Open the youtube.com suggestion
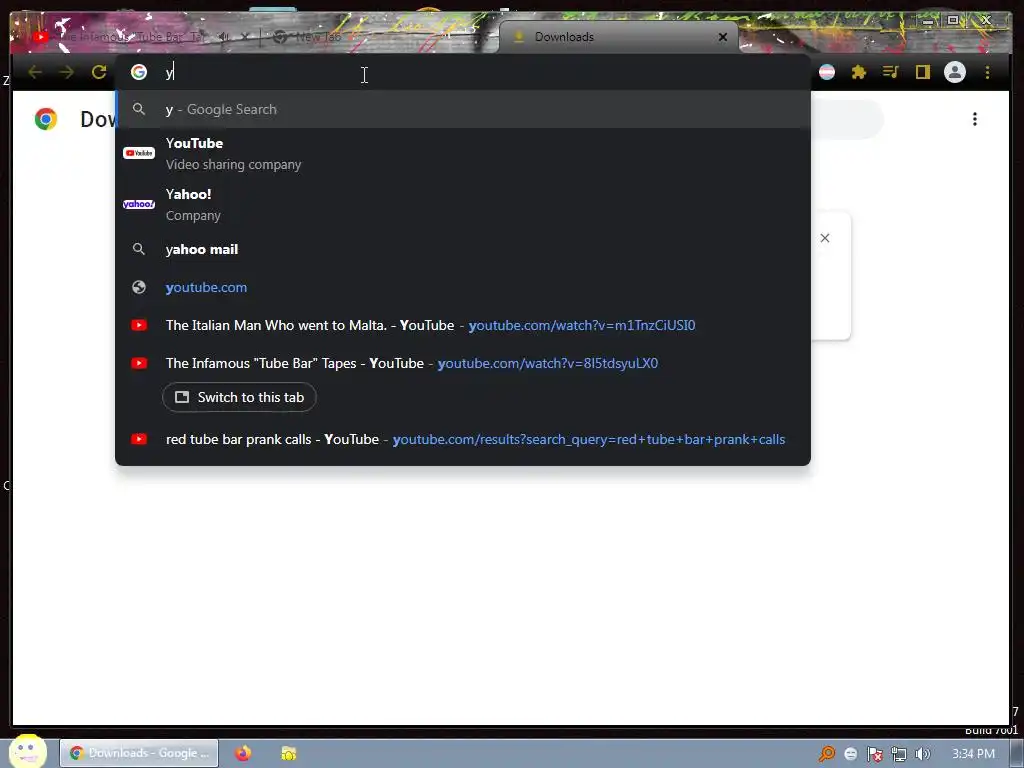The image size is (1024, 768). click(x=463, y=287)
